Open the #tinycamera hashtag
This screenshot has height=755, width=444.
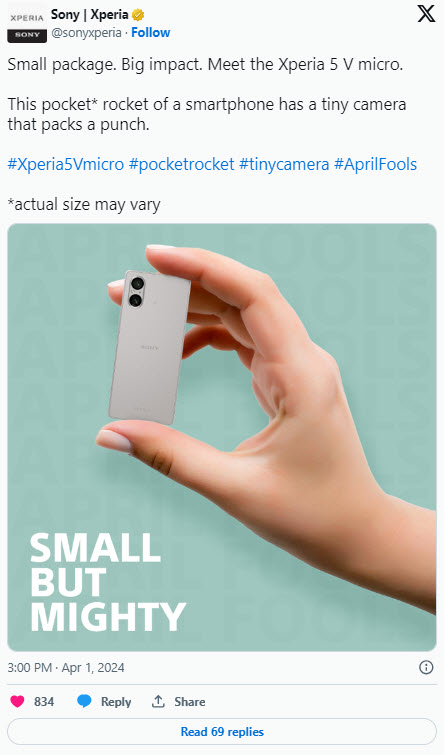coord(284,165)
